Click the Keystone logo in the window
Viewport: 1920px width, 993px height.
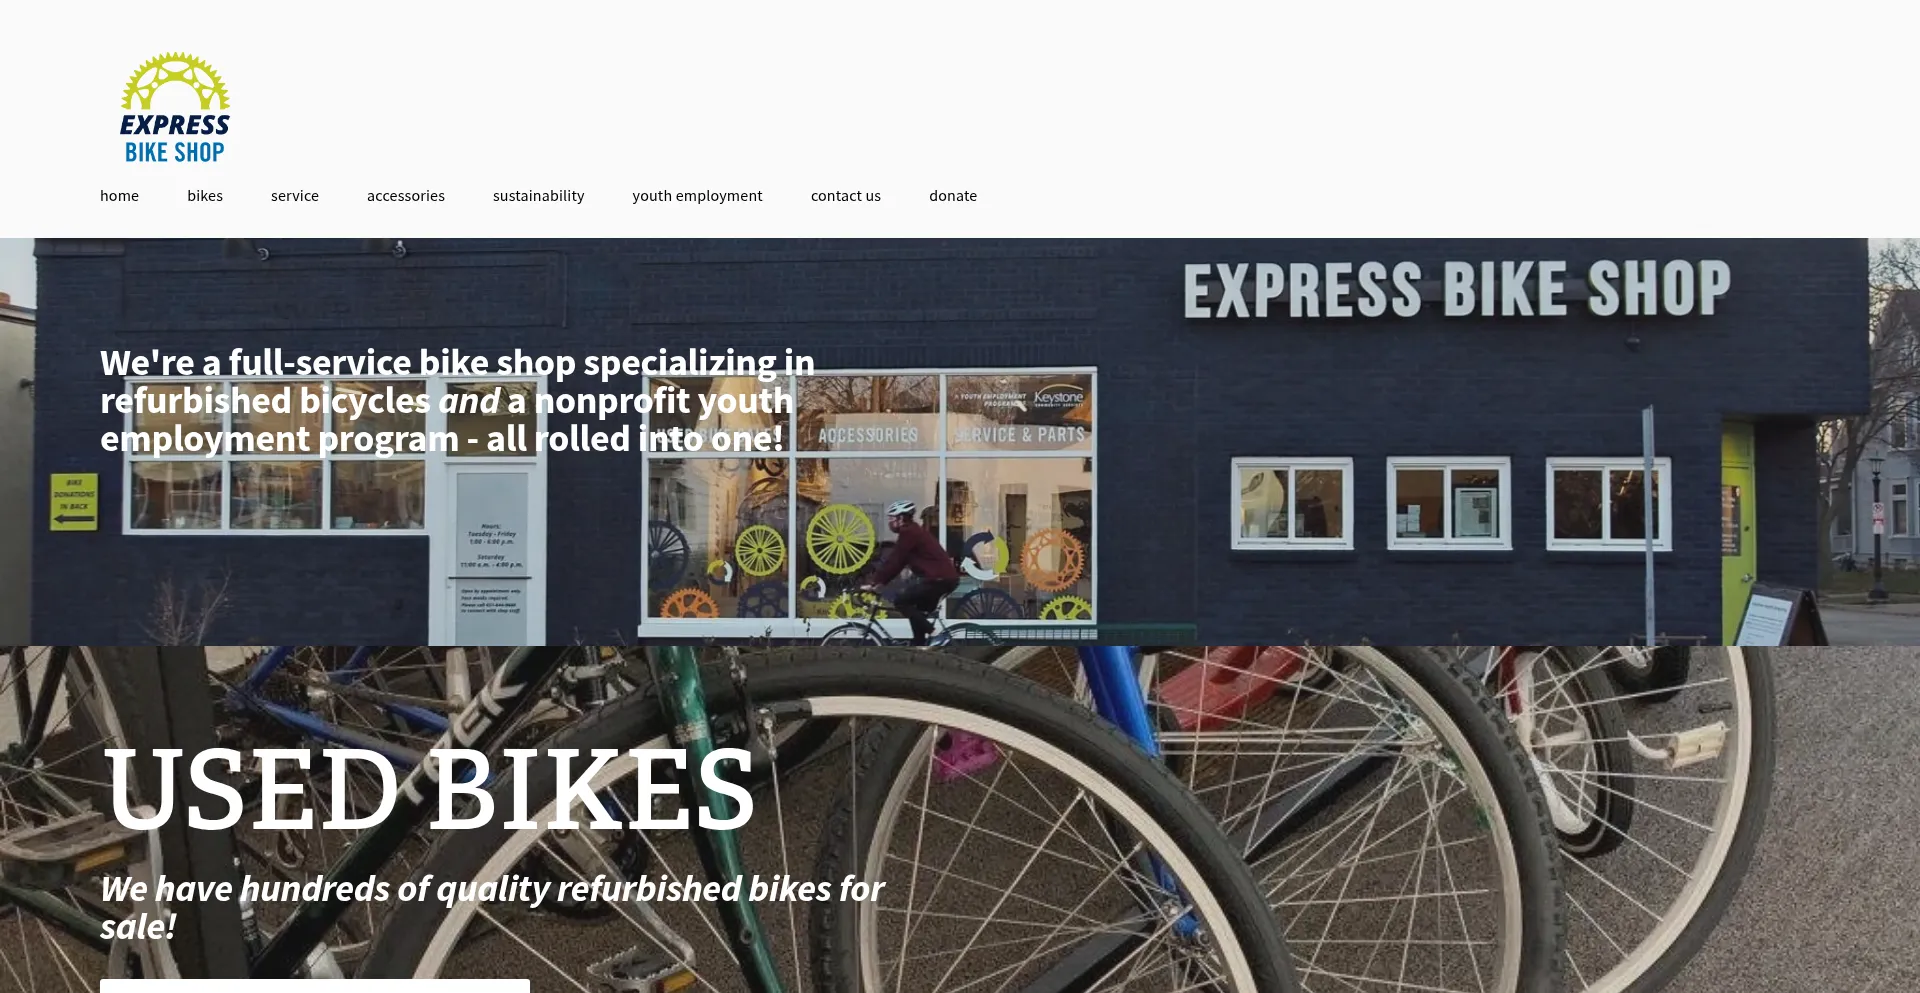(x=1058, y=398)
